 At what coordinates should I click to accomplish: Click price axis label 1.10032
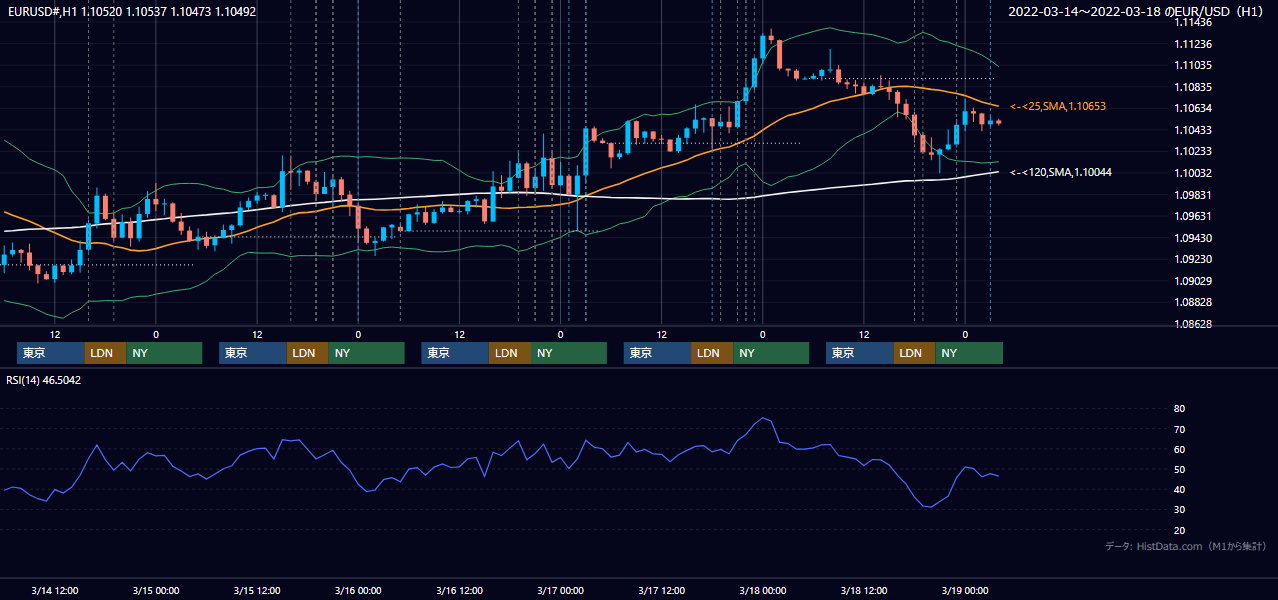[1193, 173]
